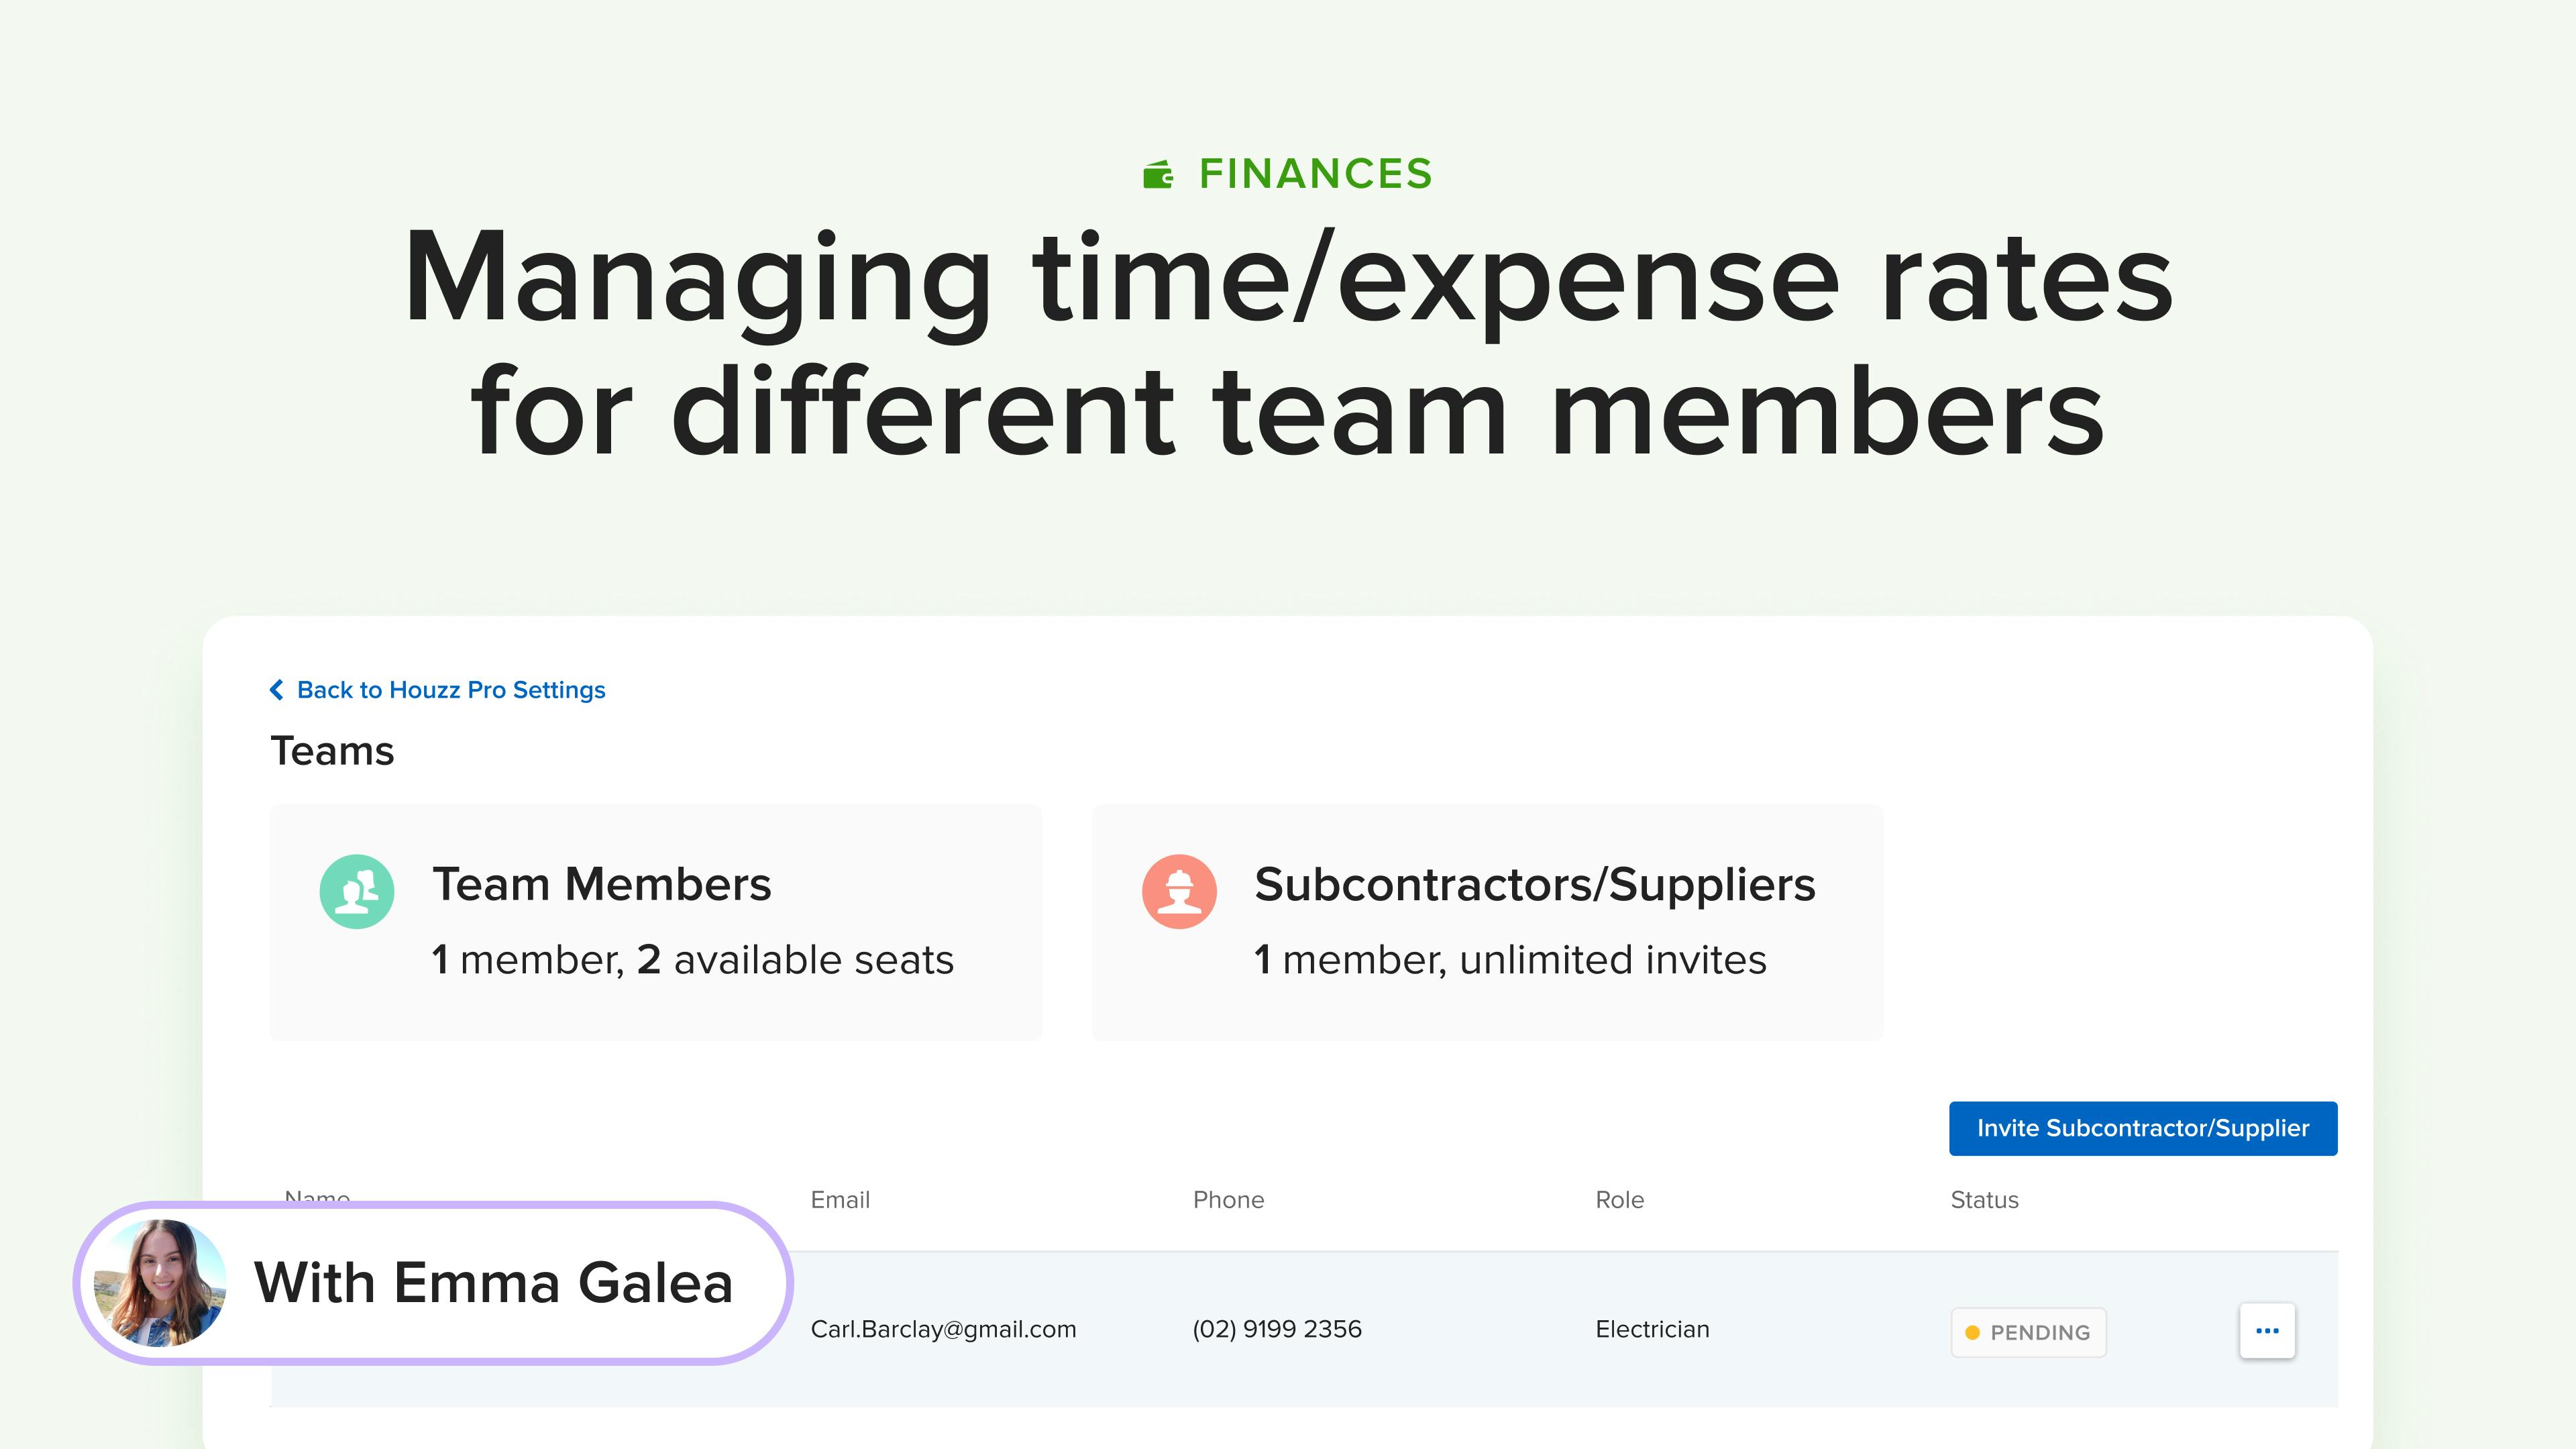This screenshot has width=2576, height=1449.
Task: Click the Electrician role cell
Action: [x=1652, y=1329]
